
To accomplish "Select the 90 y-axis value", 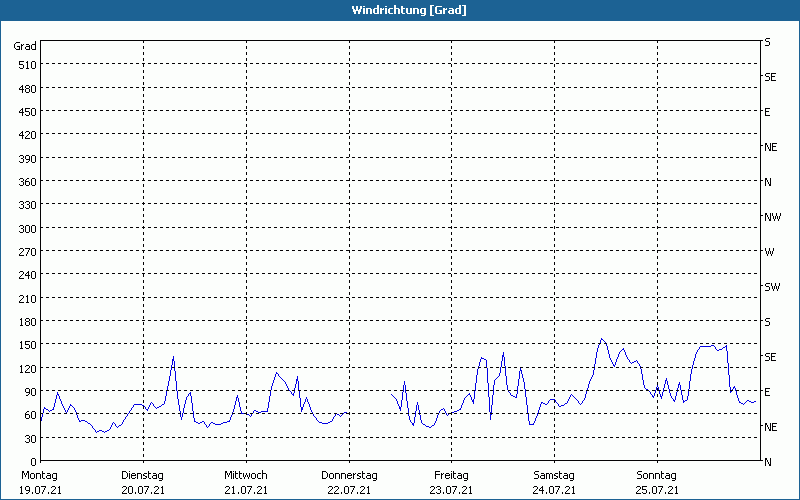I will click(31, 392).
